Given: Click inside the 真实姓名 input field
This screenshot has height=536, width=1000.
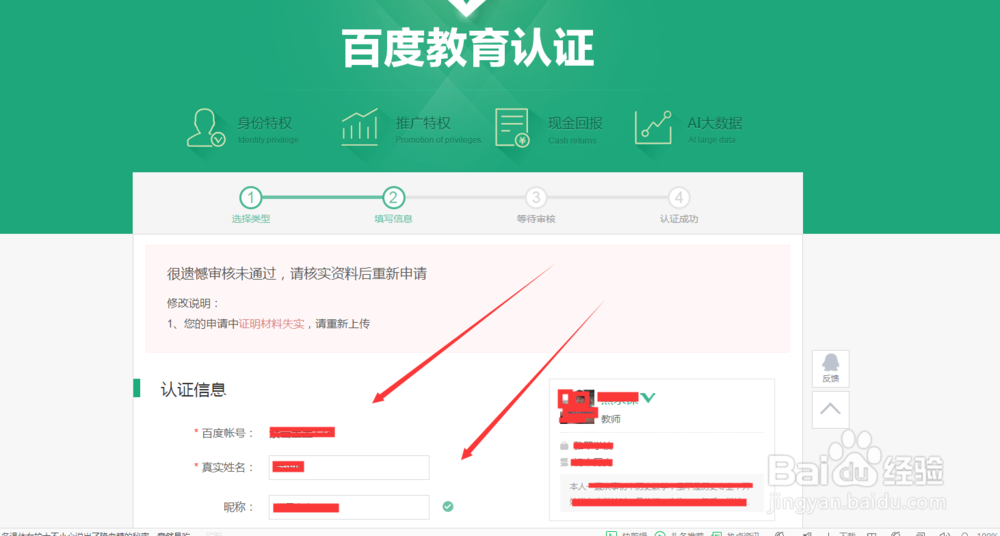Looking at the screenshot, I should [349, 467].
